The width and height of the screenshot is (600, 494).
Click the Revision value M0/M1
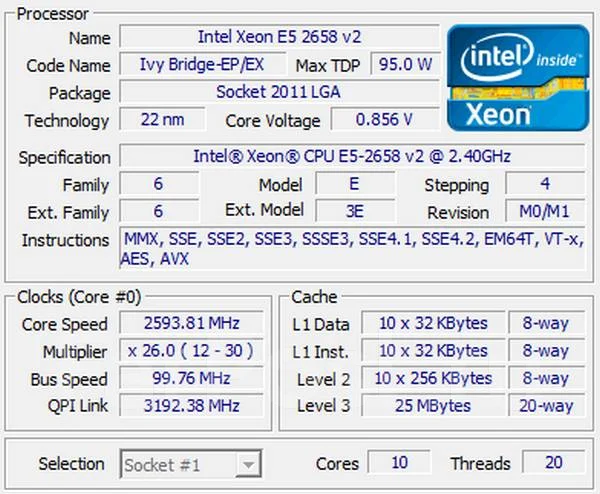click(545, 211)
